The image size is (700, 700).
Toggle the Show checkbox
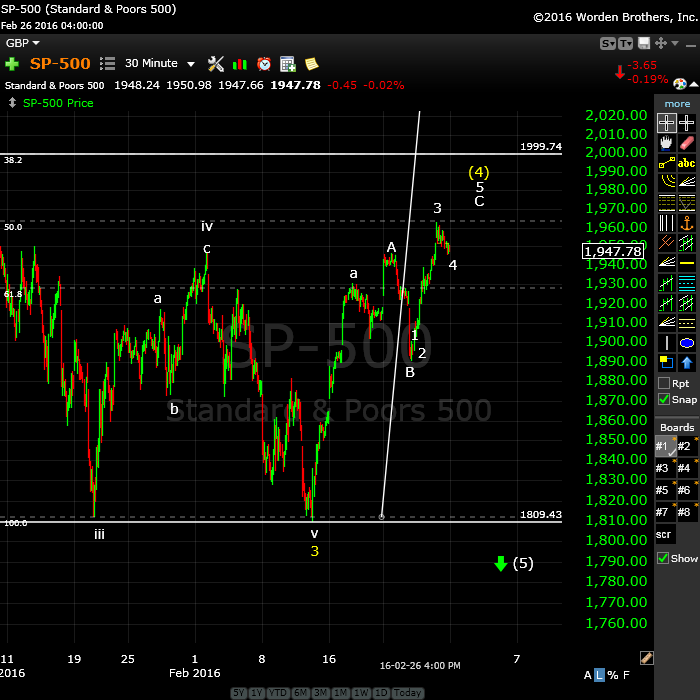coord(663,558)
